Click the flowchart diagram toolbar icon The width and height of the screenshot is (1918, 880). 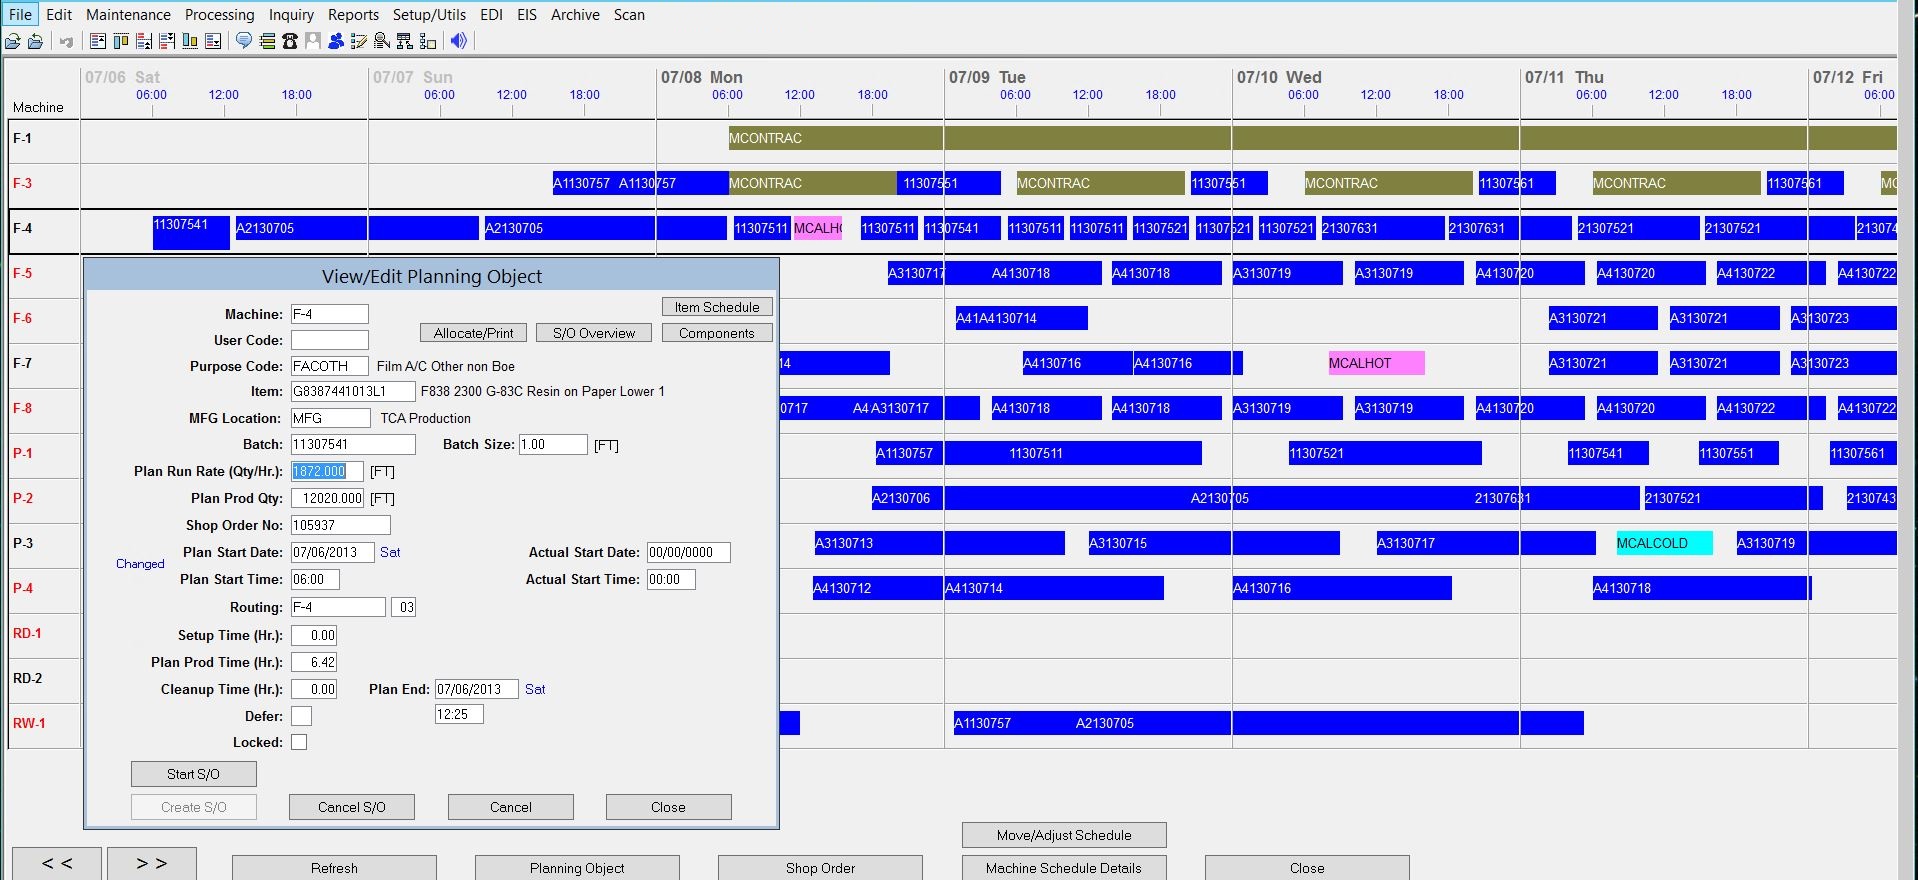coord(427,41)
